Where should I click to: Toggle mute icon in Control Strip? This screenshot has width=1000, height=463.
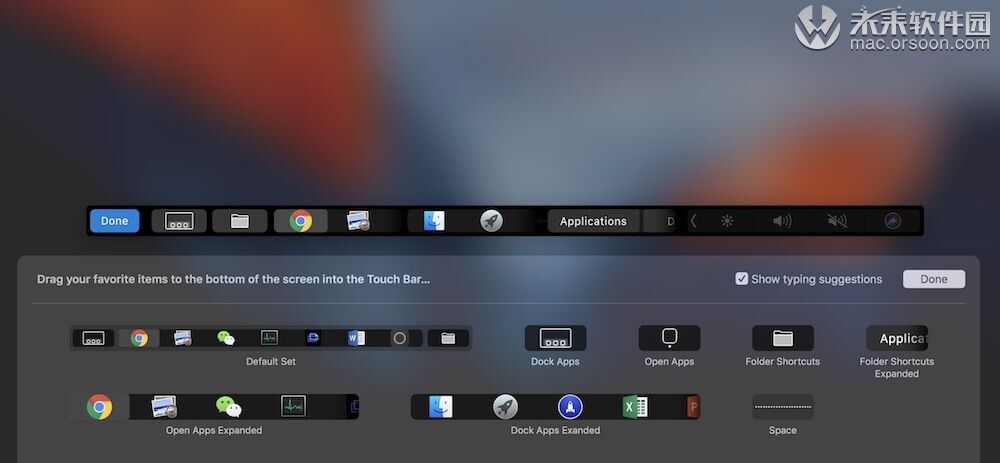pyautogui.click(x=837, y=221)
